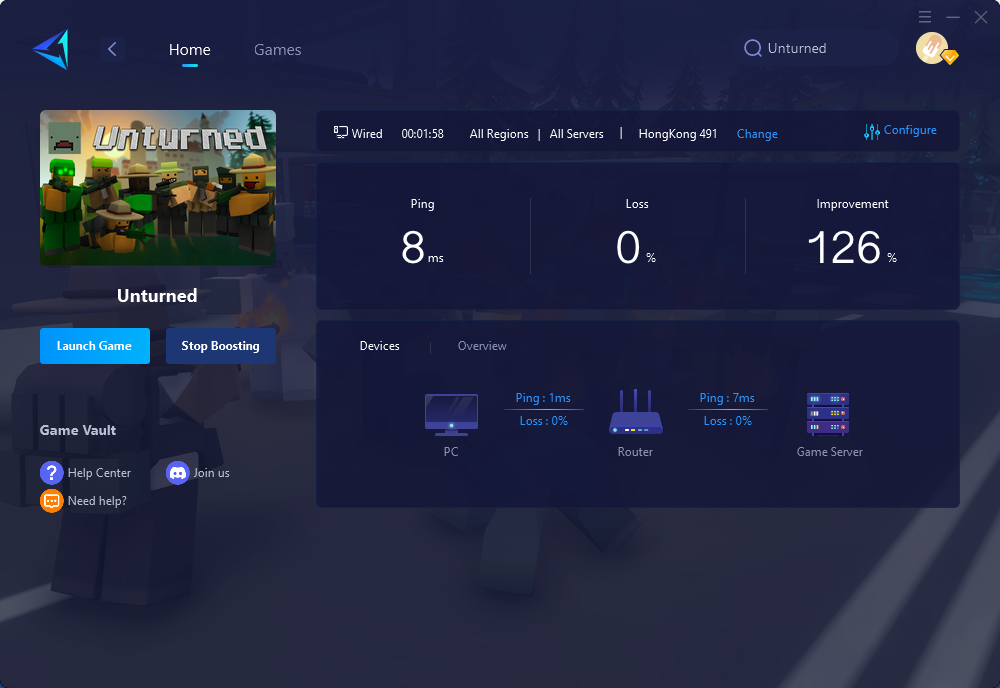Go back using the left chevron arrow
This screenshot has height=688, width=1000.
[112, 49]
